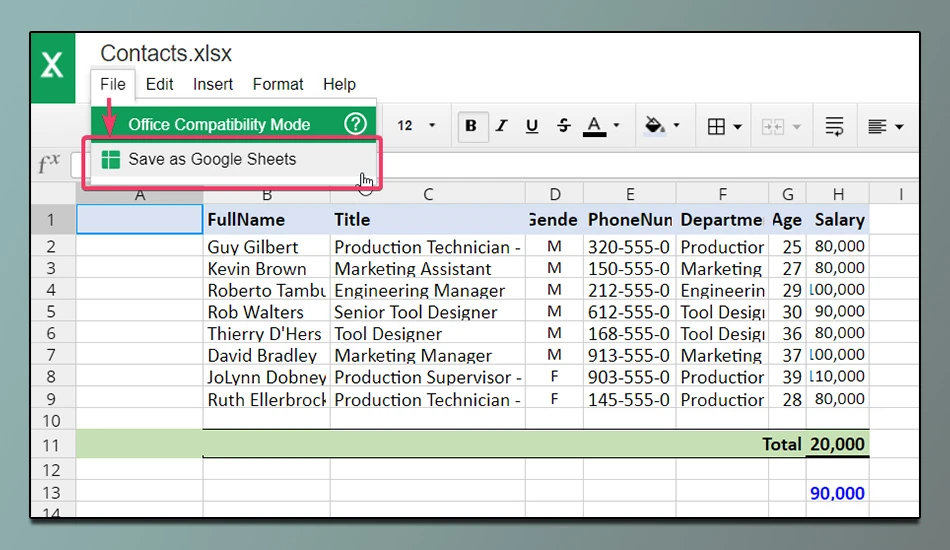Open text color dropdown arrow
The height and width of the screenshot is (550, 950).
pos(616,125)
